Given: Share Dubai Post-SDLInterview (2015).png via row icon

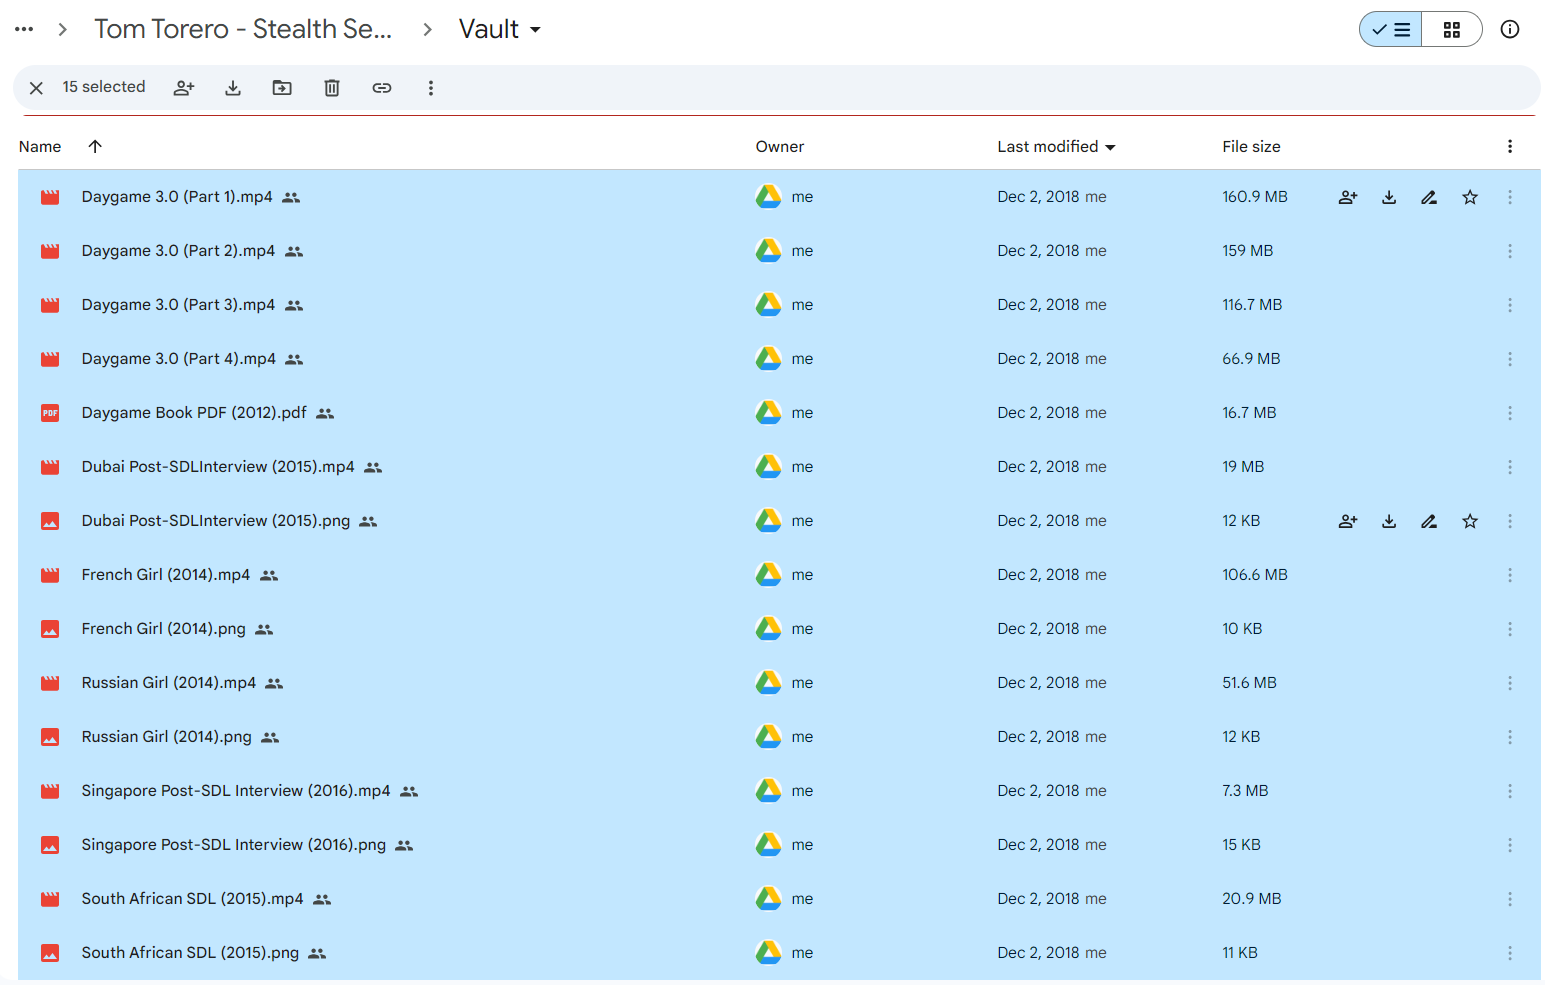Looking at the screenshot, I should [x=1348, y=521].
